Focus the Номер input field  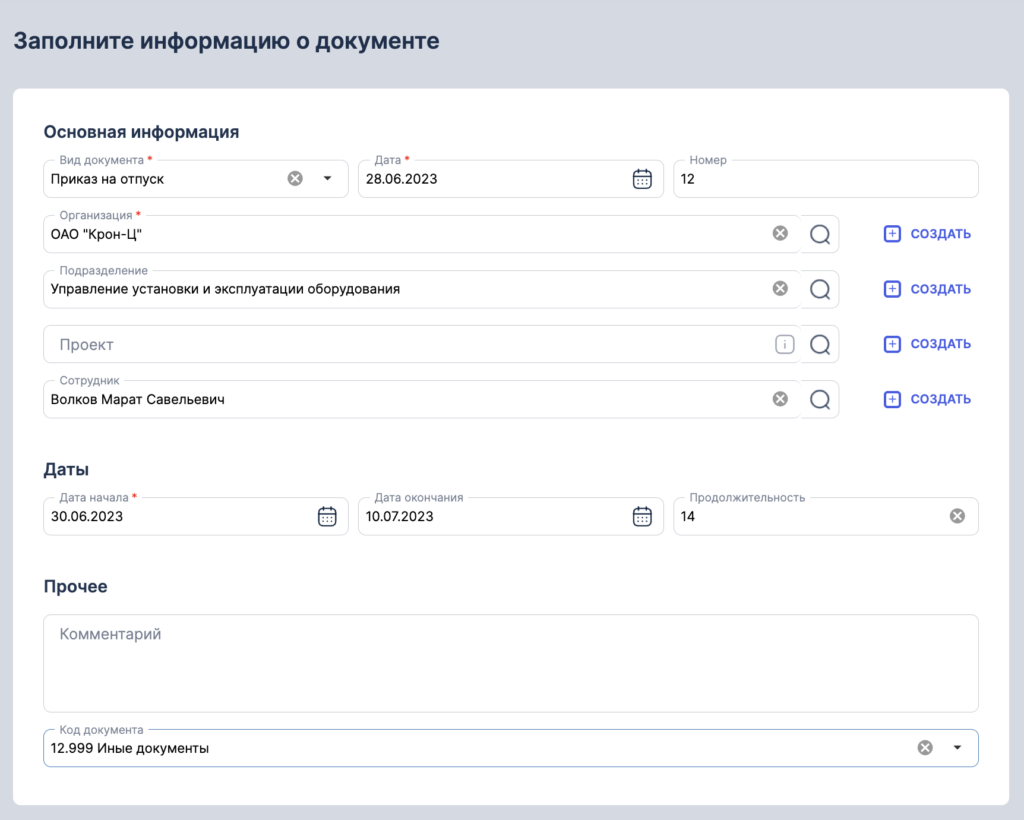pyautogui.click(x=825, y=179)
